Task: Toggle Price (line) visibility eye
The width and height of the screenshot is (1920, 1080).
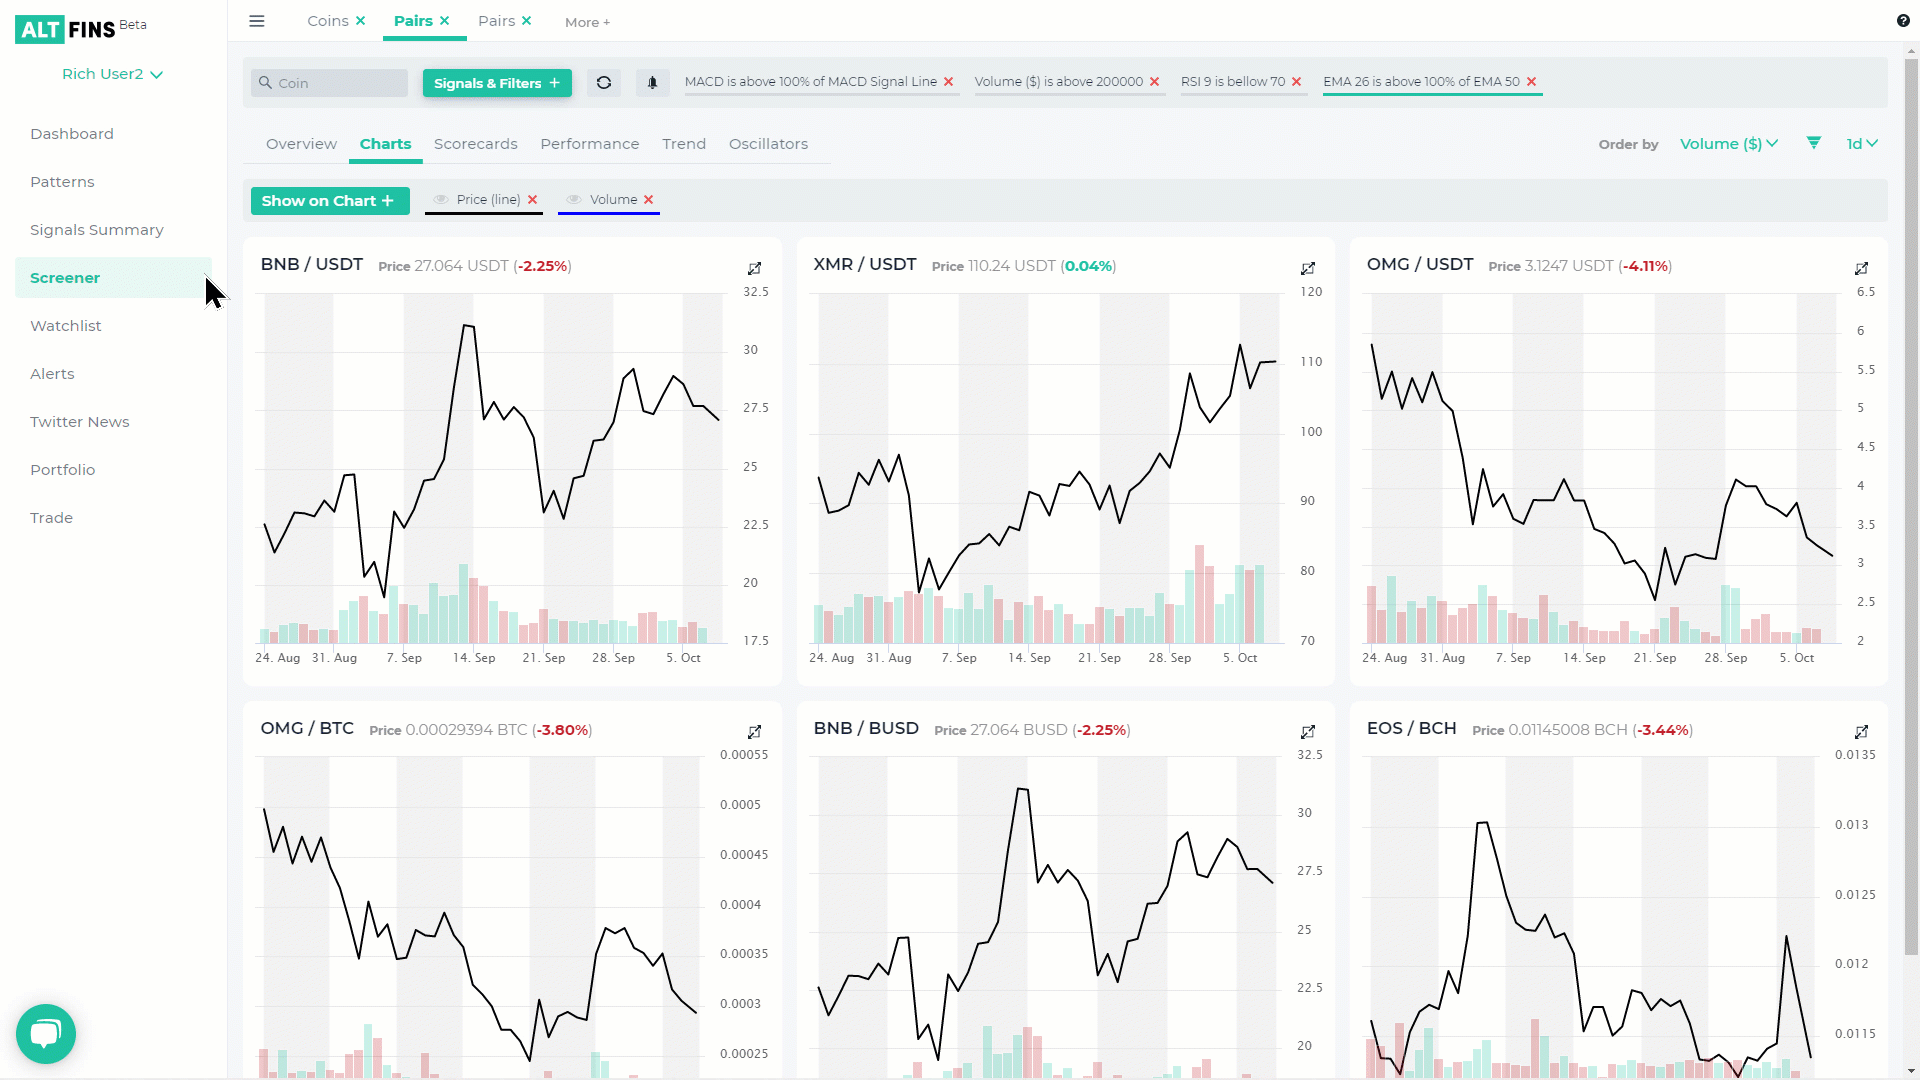Action: 441,200
